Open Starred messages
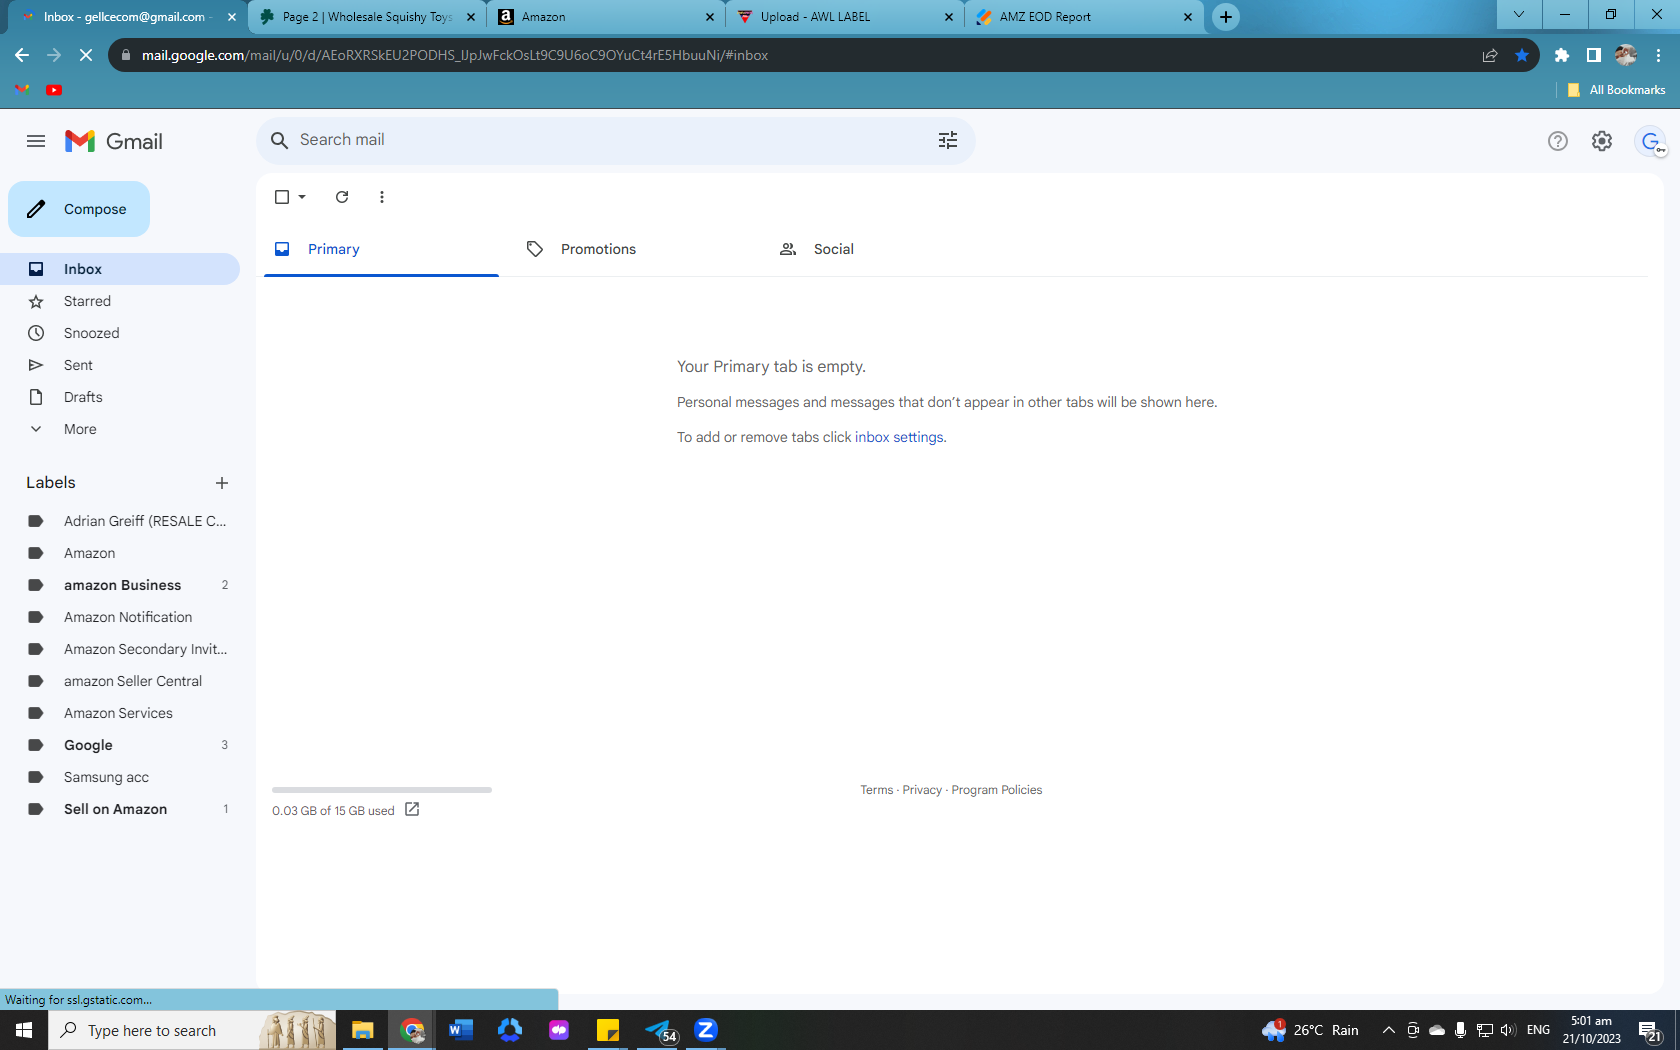This screenshot has height=1050, width=1680. click(x=120, y=301)
